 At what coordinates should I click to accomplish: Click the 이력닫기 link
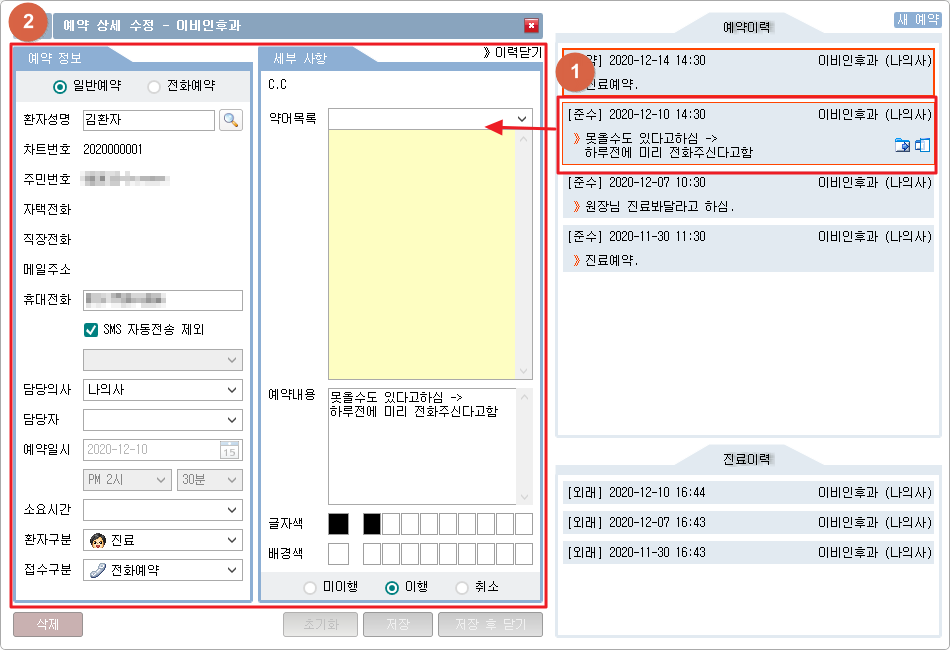point(511,53)
